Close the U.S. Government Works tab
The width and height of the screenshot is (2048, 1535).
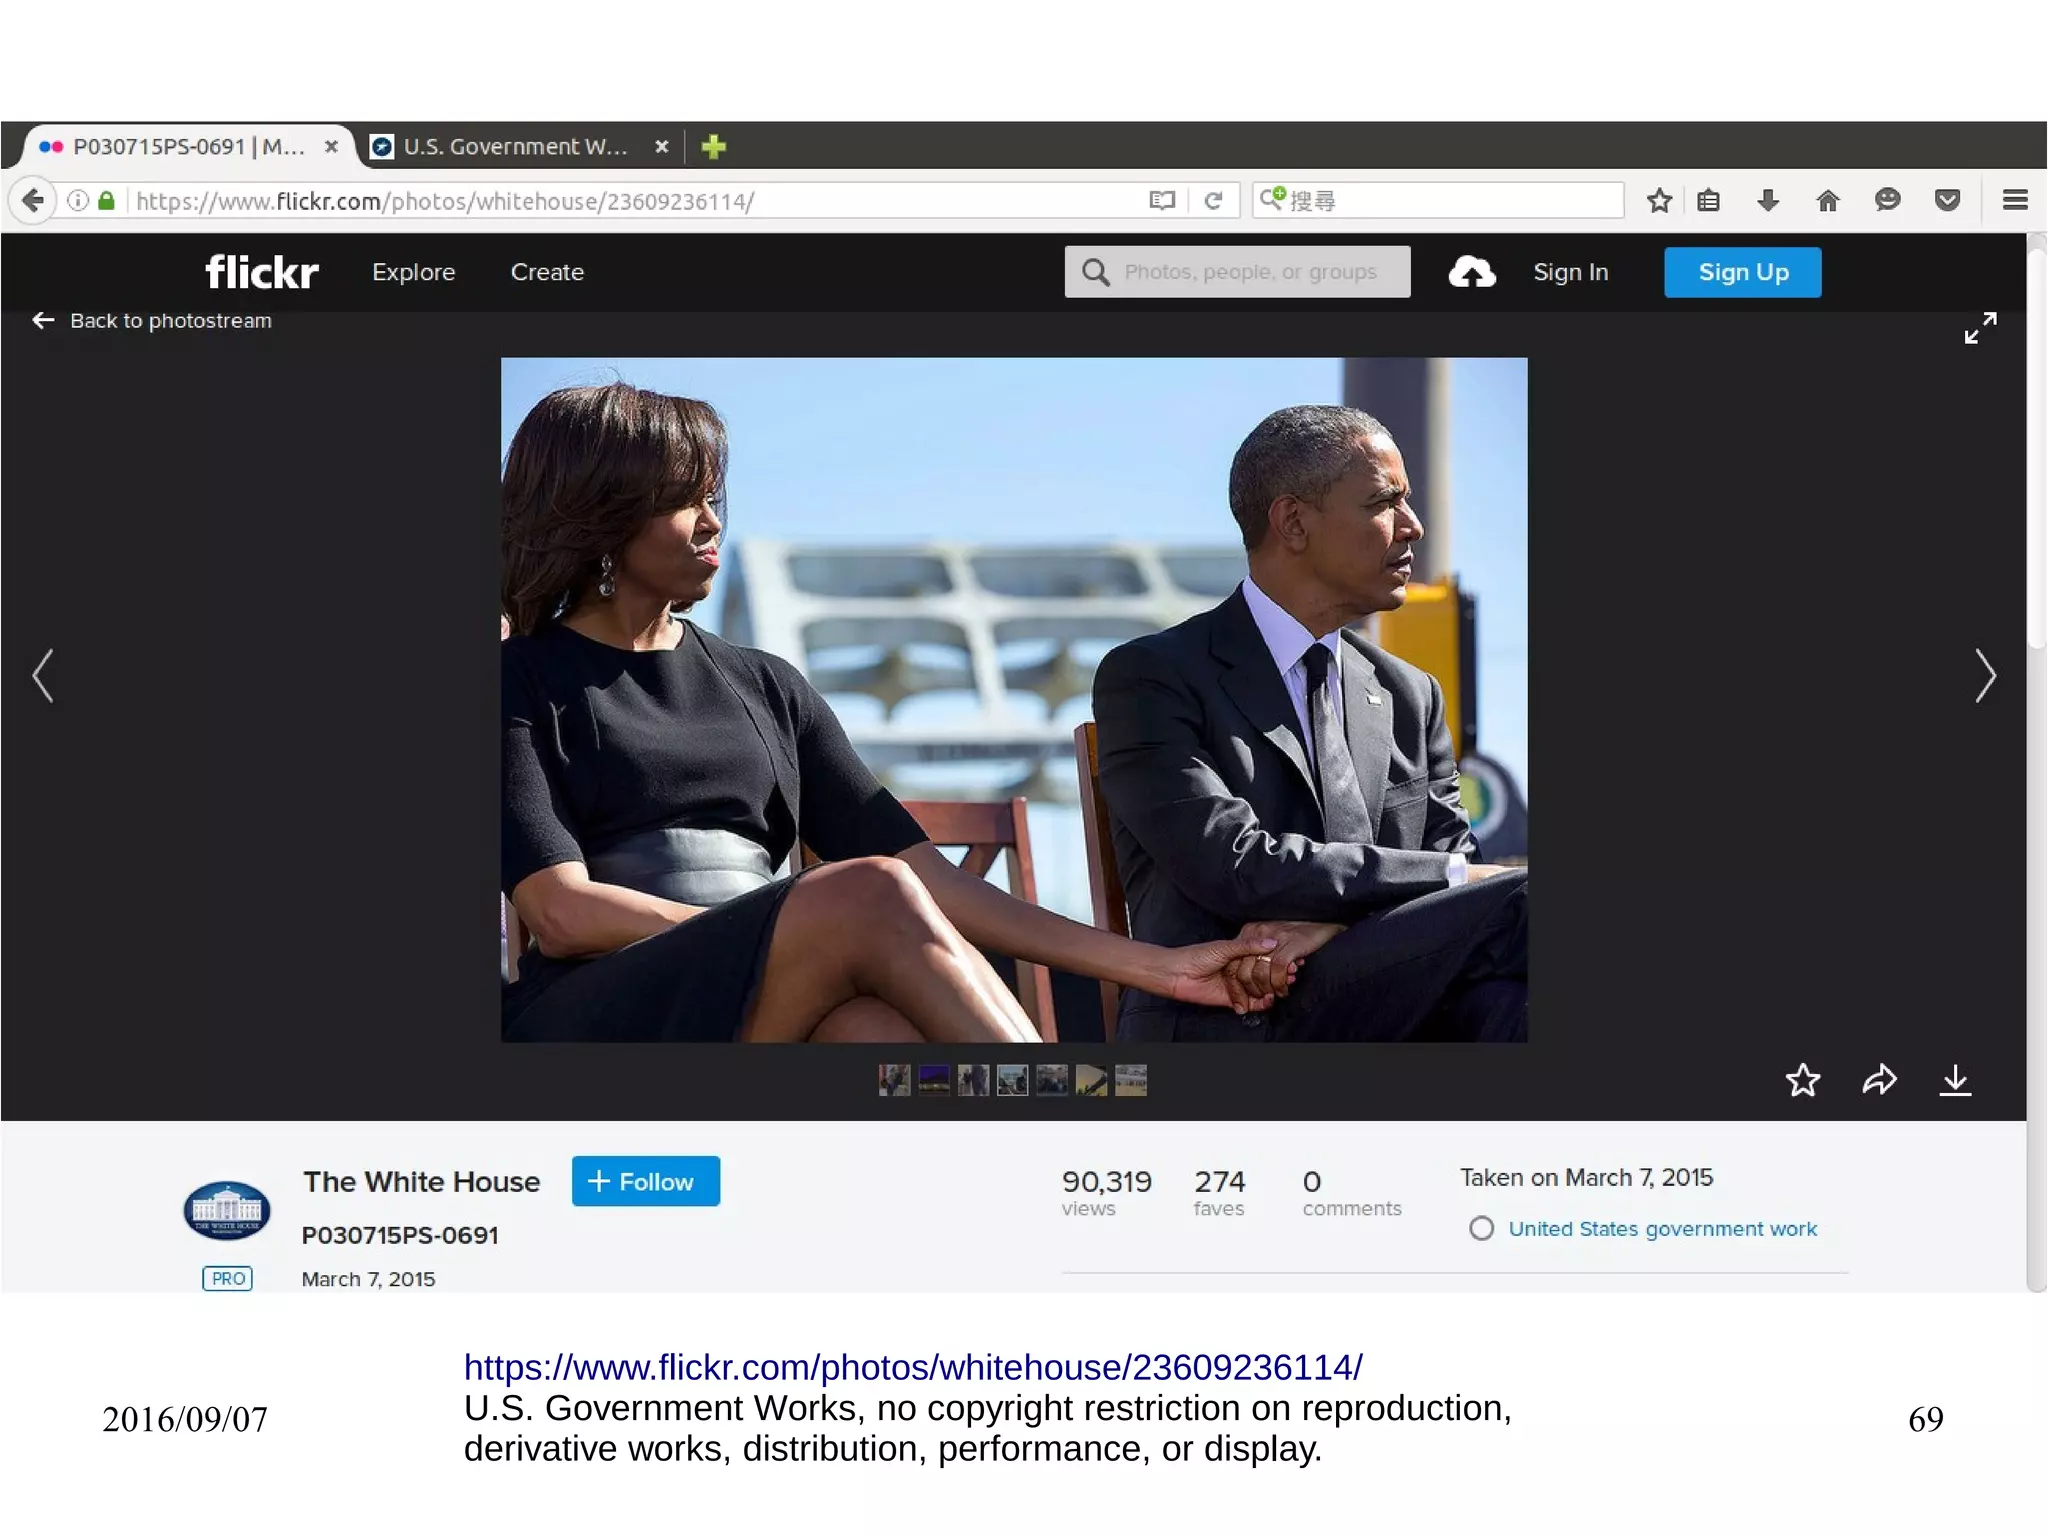pos(661,147)
